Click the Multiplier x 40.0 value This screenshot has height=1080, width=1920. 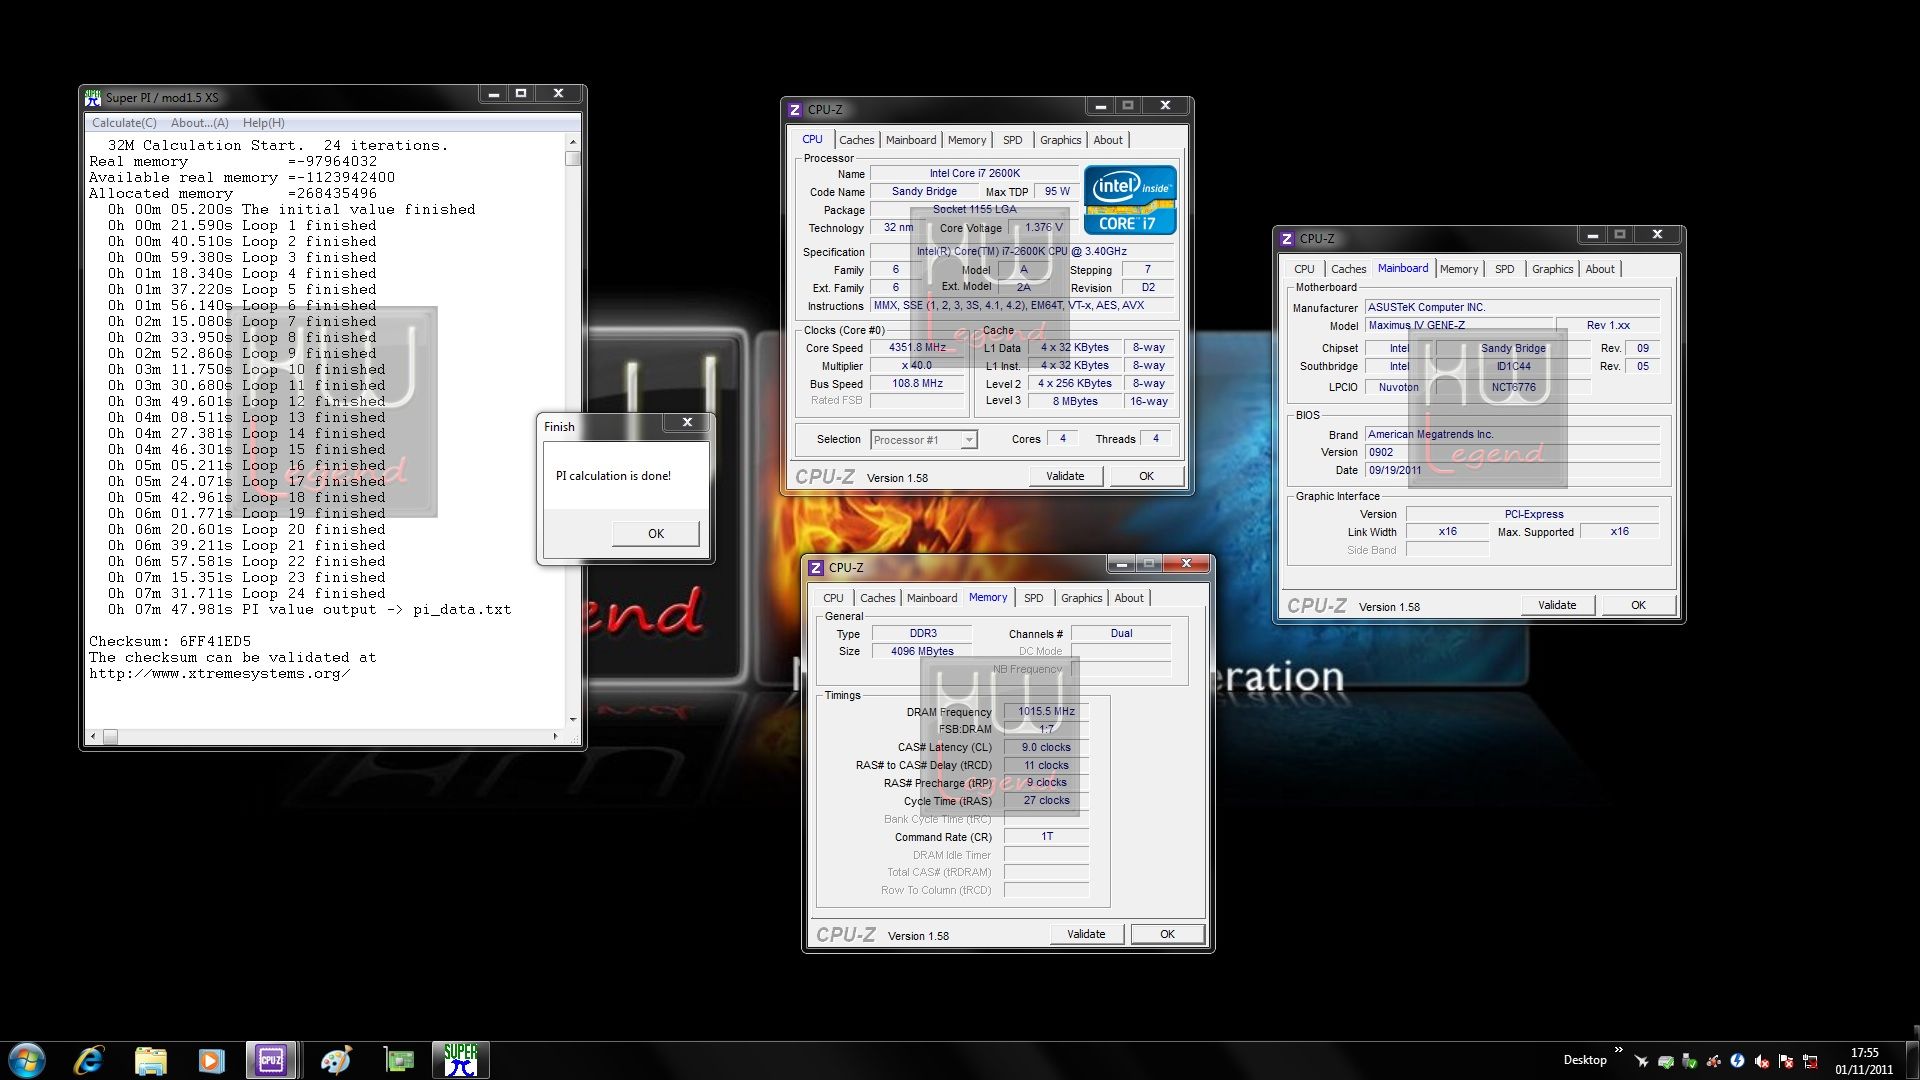pyautogui.click(x=917, y=366)
